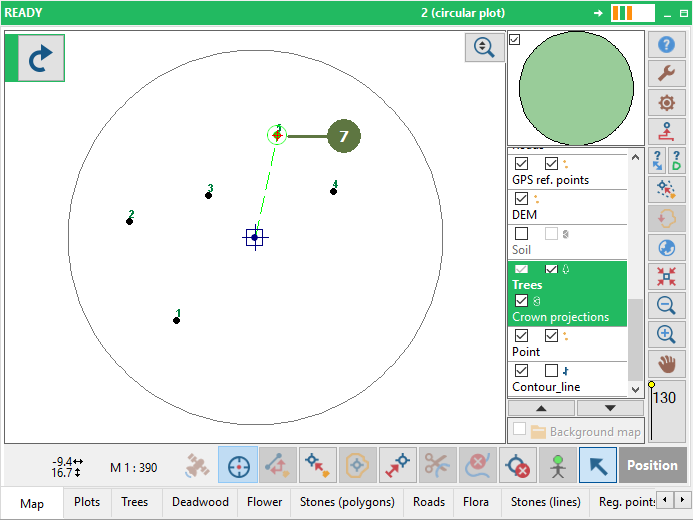Open the Roads tab

pyautogui.click(x=429, y=502)
